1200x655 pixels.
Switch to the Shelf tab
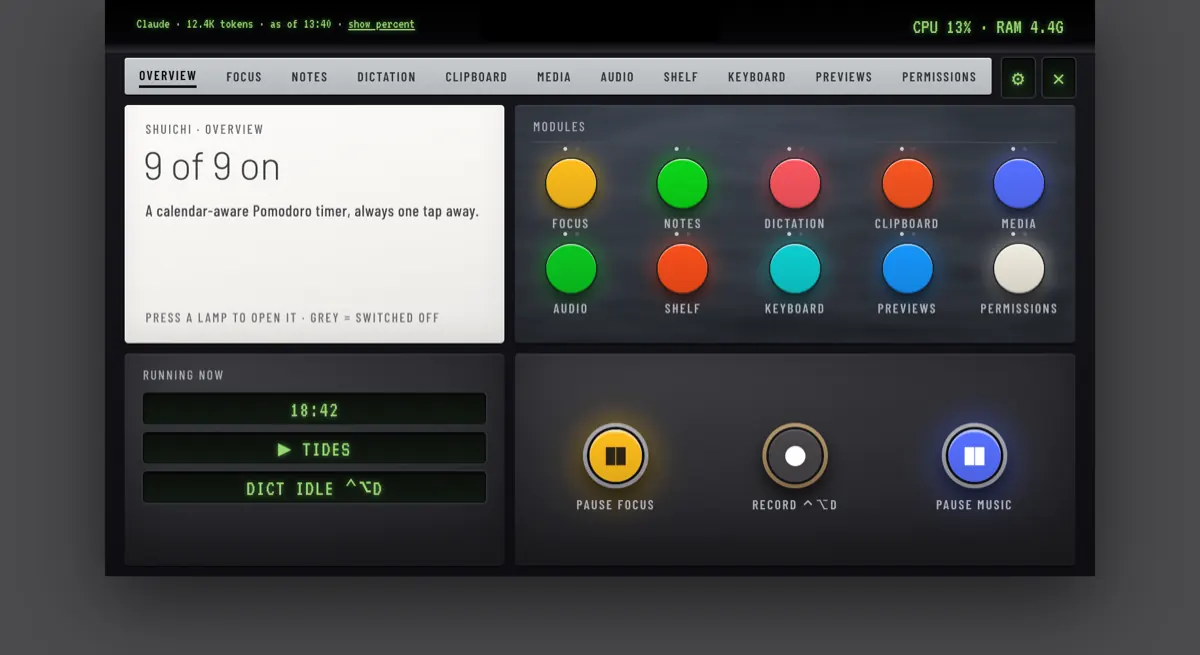click(681, 77)
